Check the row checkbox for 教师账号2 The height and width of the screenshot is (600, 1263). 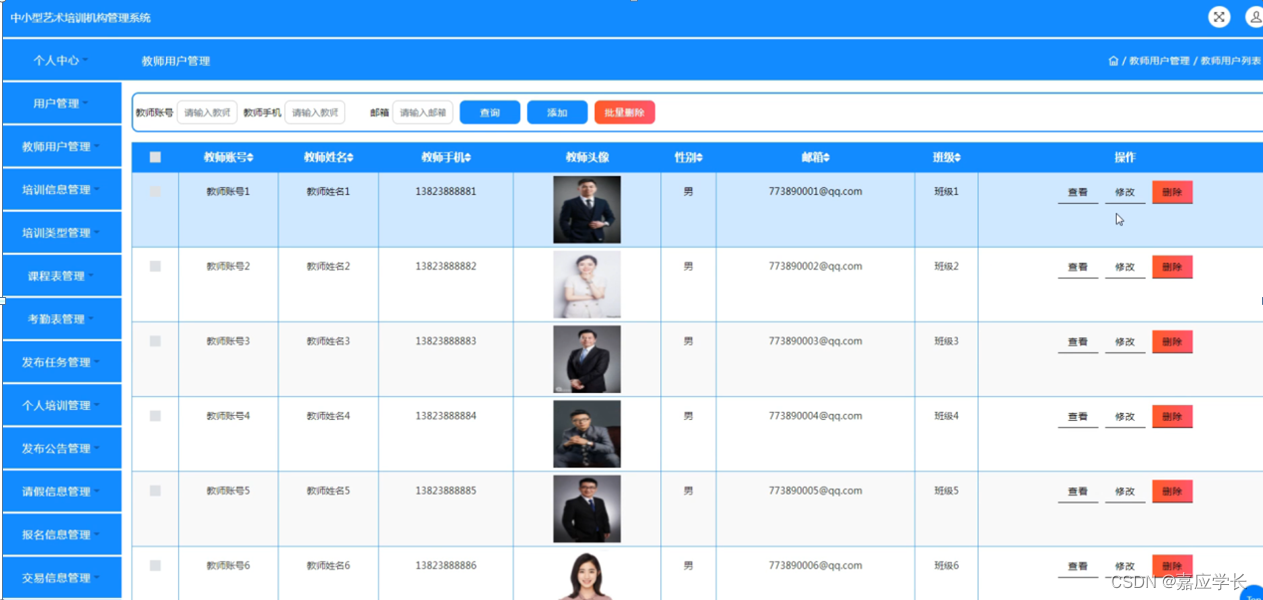click(155, 266)
